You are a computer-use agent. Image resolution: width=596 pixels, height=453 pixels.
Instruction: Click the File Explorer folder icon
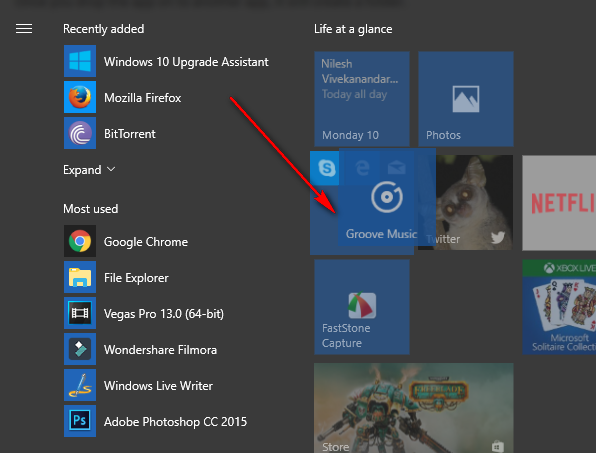80,277
